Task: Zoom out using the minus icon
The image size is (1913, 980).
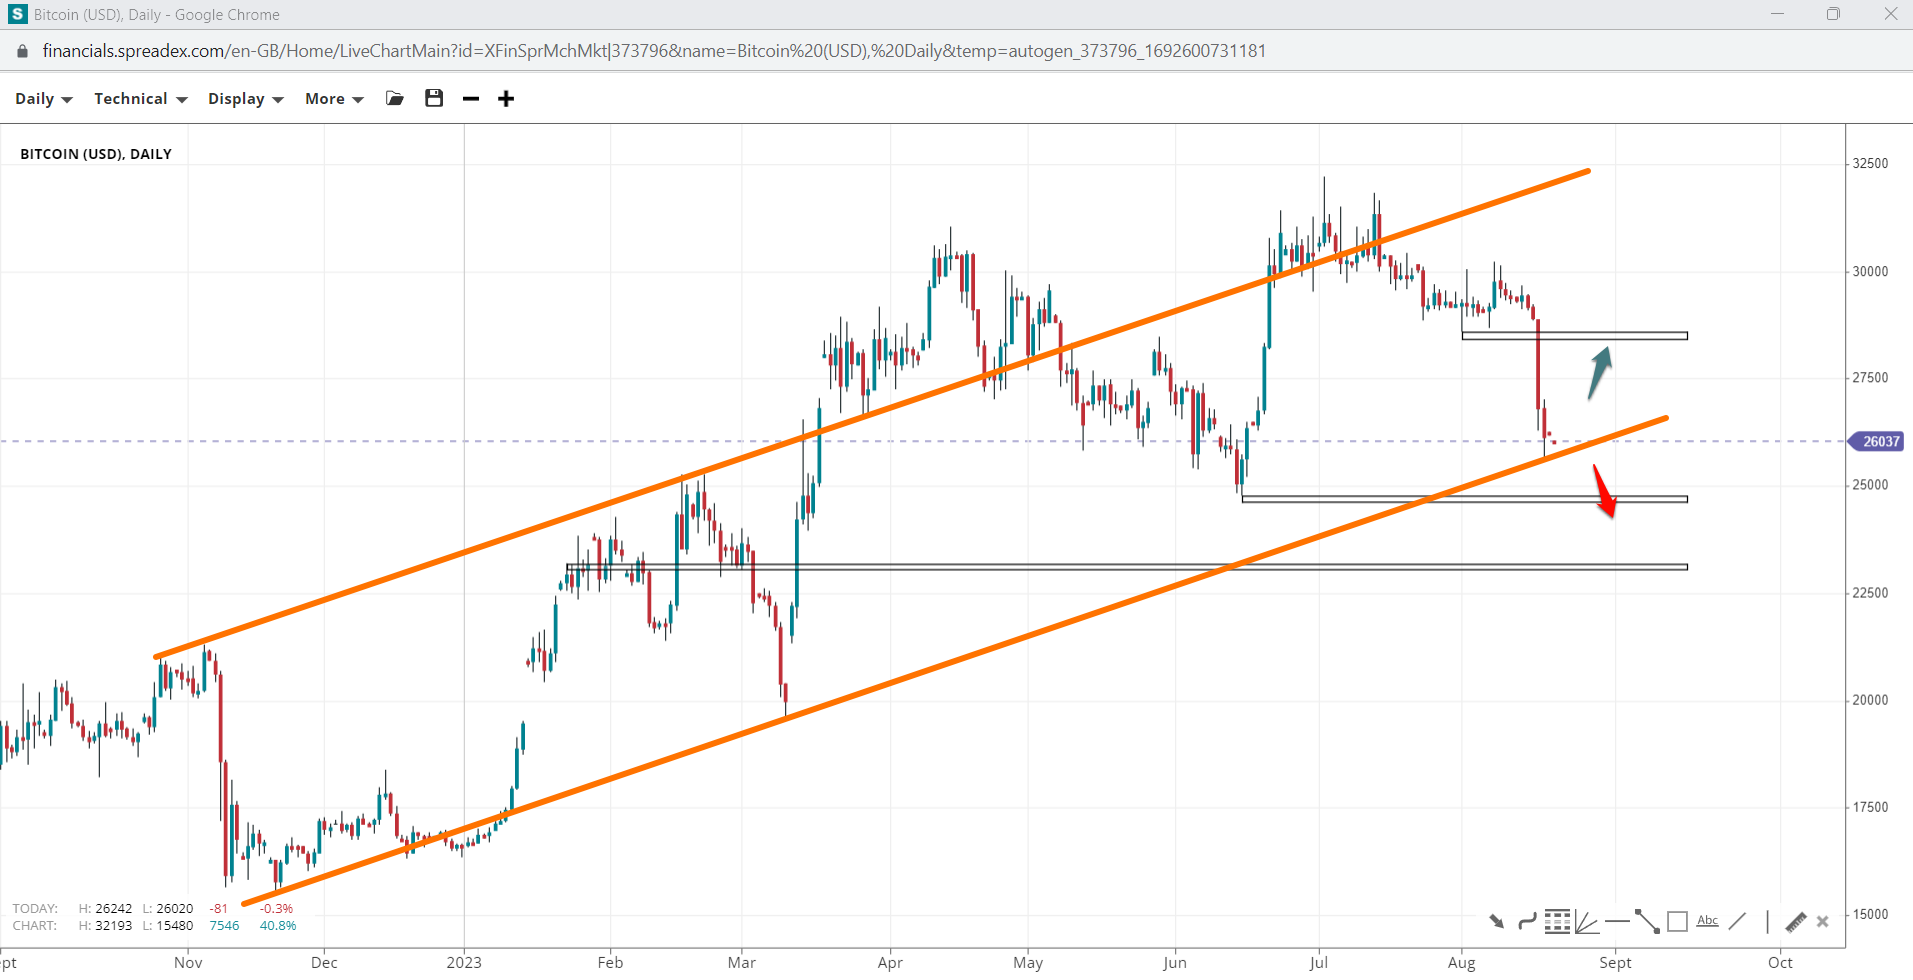Action: [x=471, y=98]
